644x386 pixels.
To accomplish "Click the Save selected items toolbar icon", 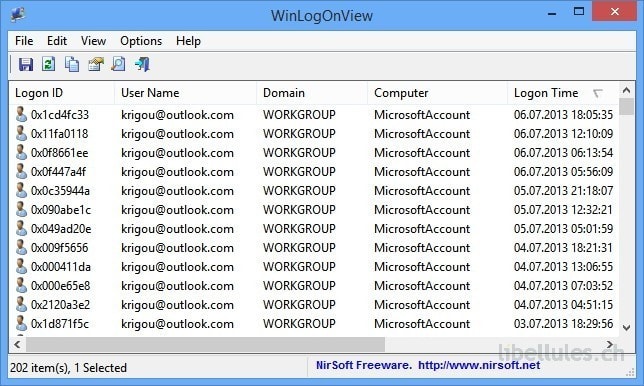I will (25, 64).
